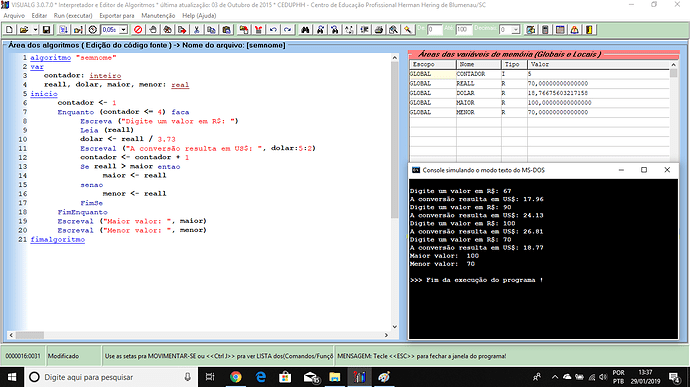This screenshot has width=690, height=387.
Task: Select the DOLAR variable cell
Action: (x=479, y=93)
